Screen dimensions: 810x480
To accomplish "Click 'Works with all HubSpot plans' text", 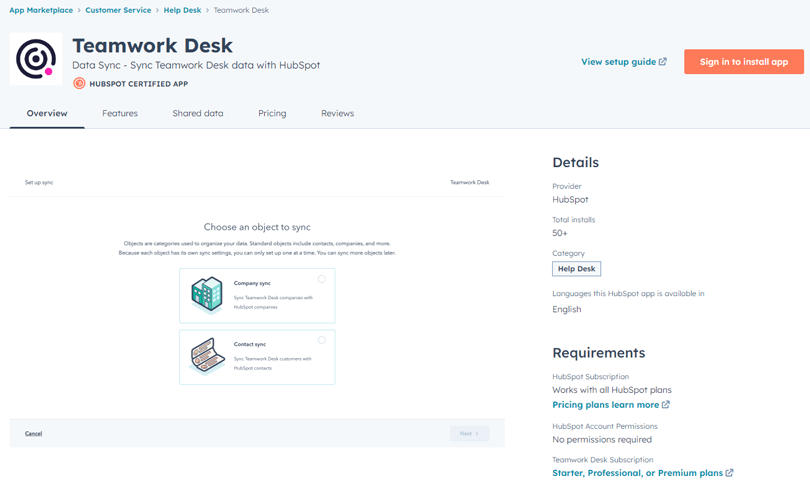I will click(612, 390).
